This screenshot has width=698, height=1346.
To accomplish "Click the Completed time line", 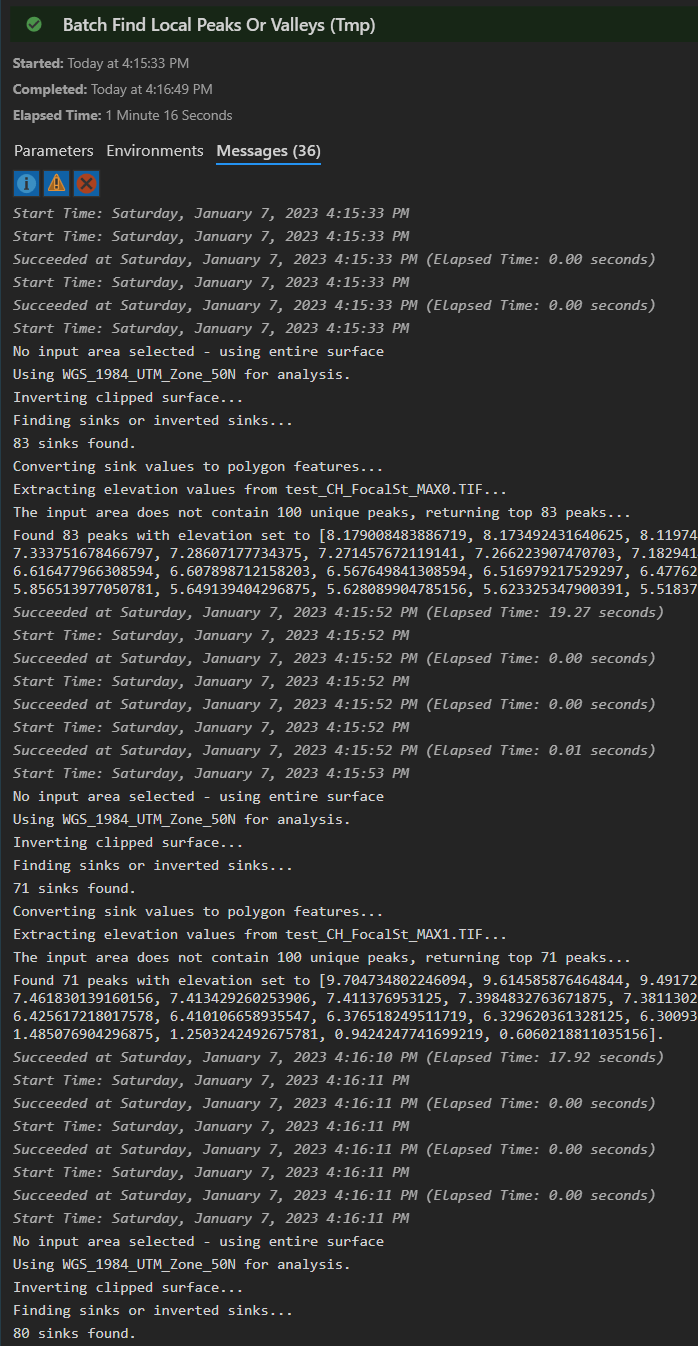I will (x=112, y=89).
